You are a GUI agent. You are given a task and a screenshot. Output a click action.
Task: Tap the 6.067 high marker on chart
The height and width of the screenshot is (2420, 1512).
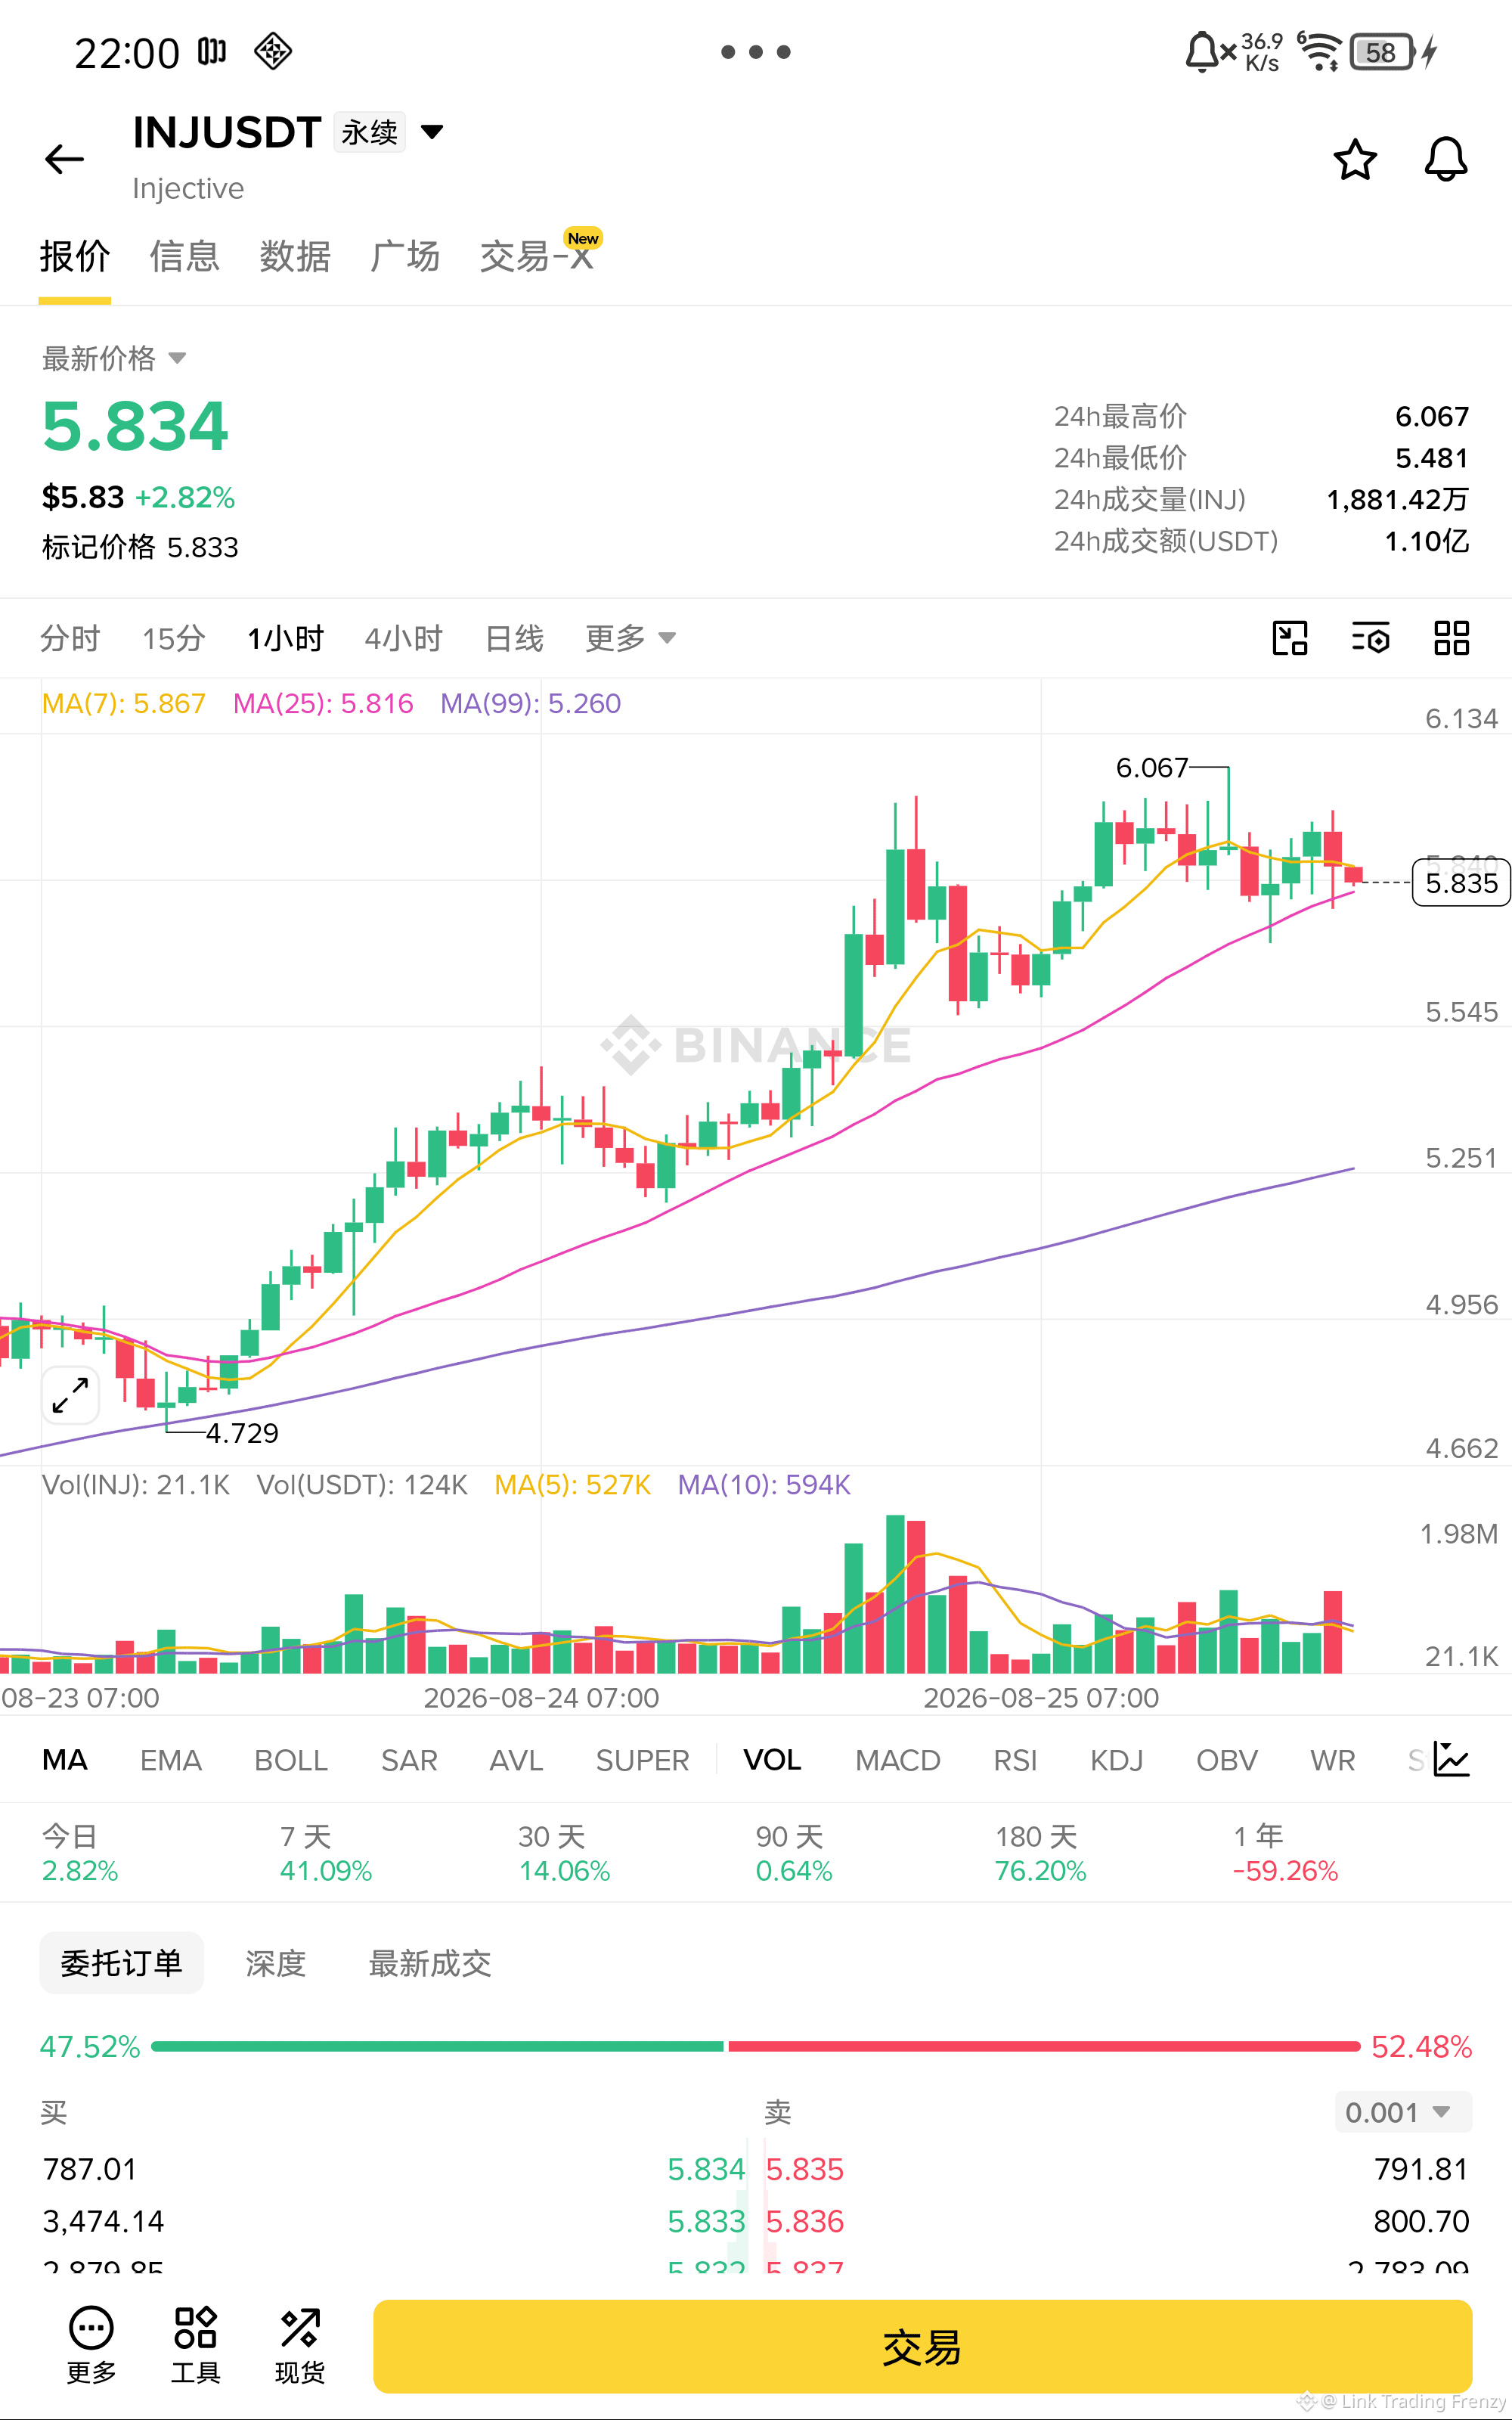pos(1152,767)
